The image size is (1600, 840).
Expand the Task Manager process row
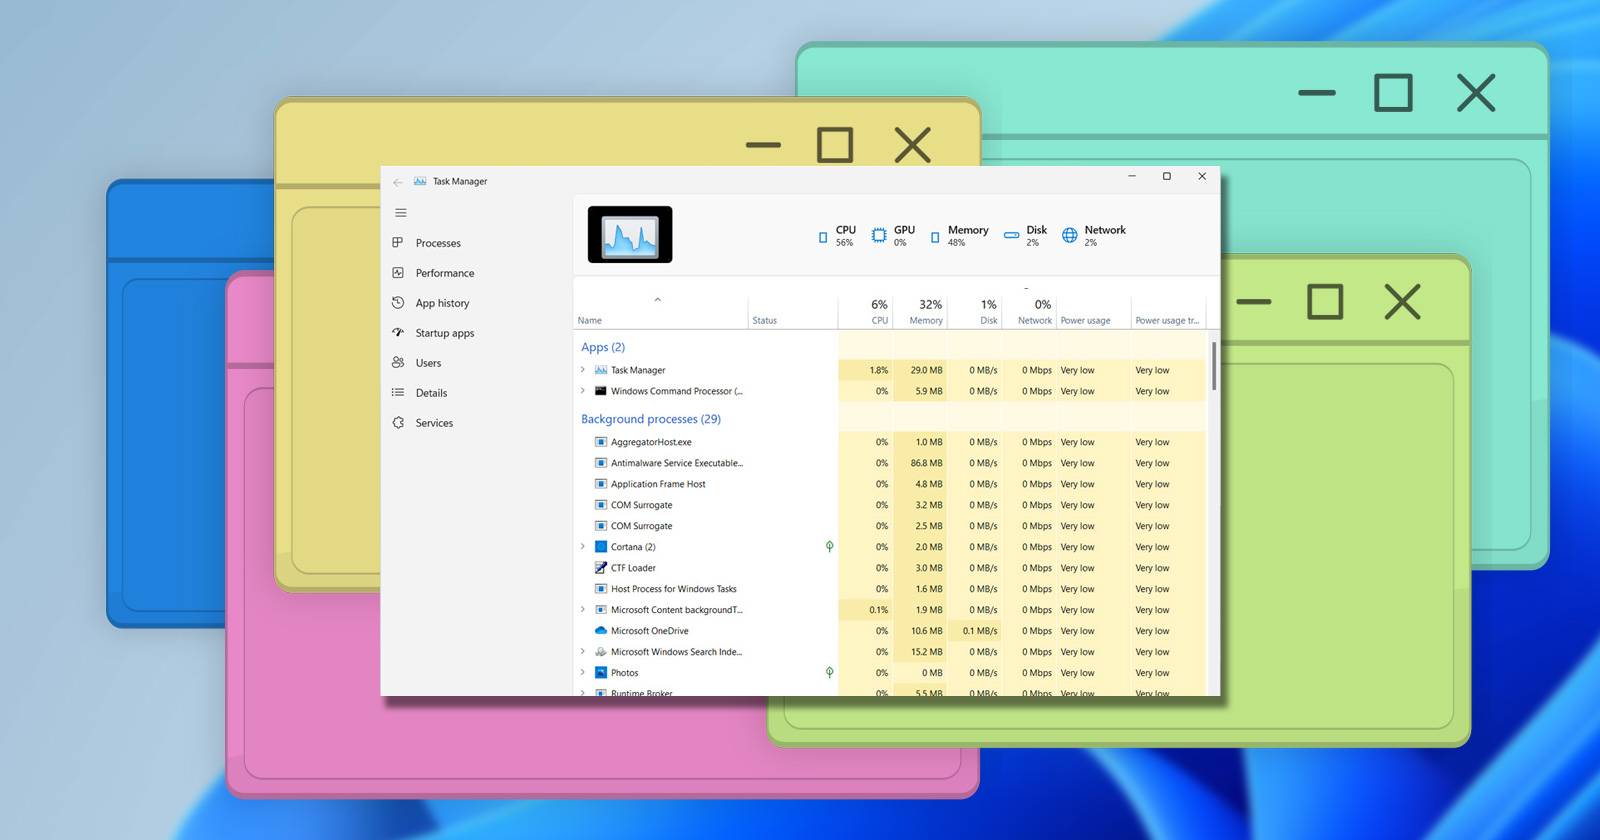click(x=583, y=370)
